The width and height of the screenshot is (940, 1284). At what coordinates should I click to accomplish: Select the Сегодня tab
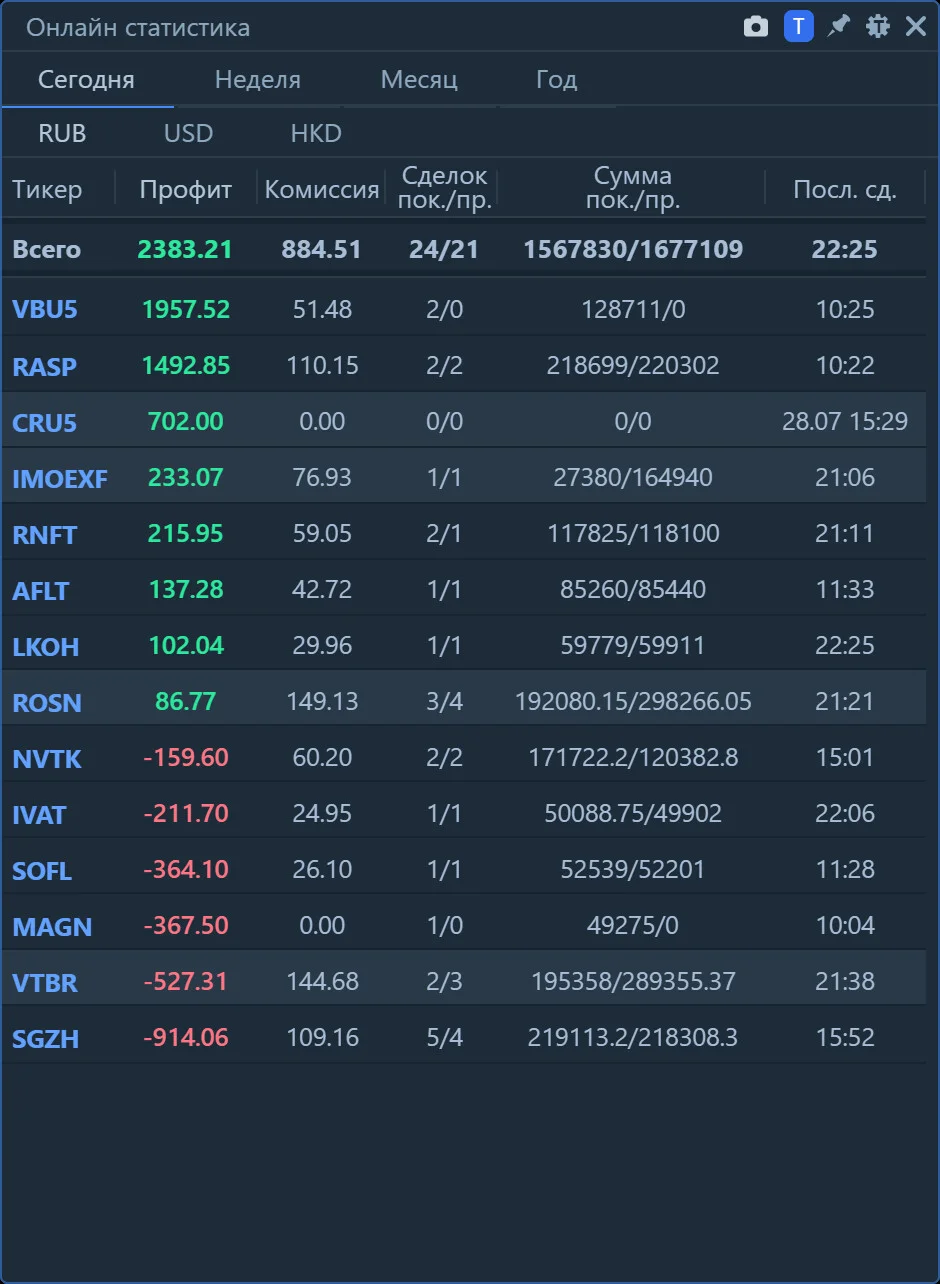pos(87,80)
